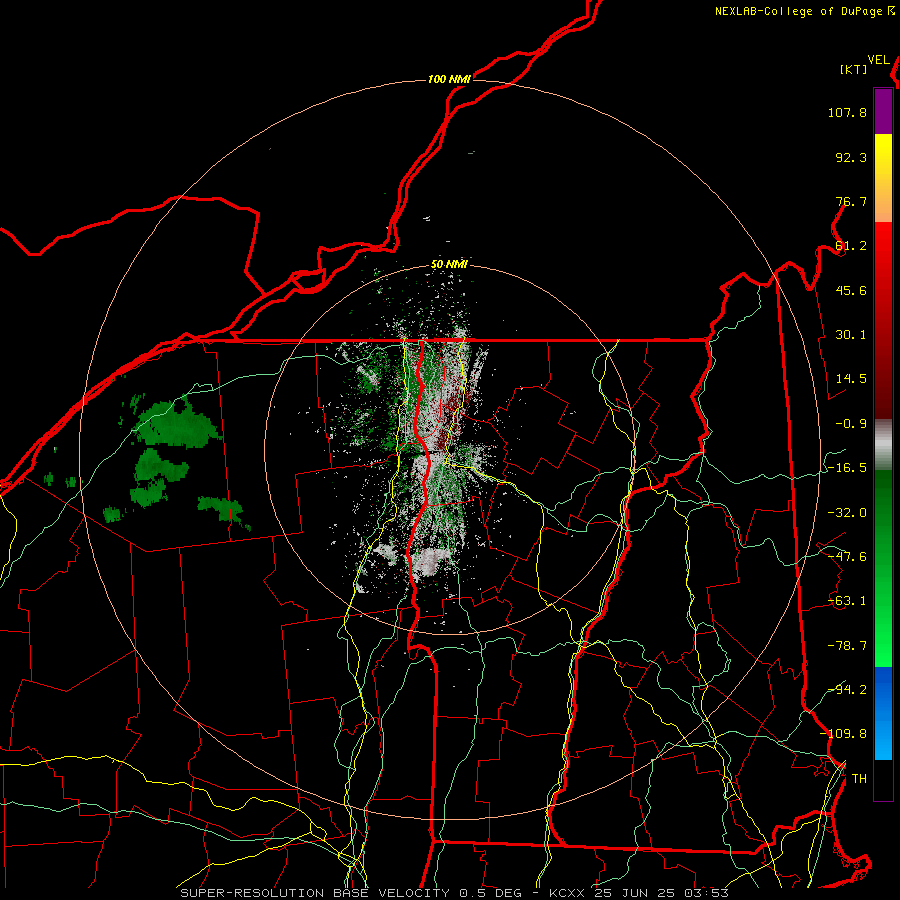Click the yellow-orange segment of the velocity color bar
This screenshot has width=900, height=900.
883,178
